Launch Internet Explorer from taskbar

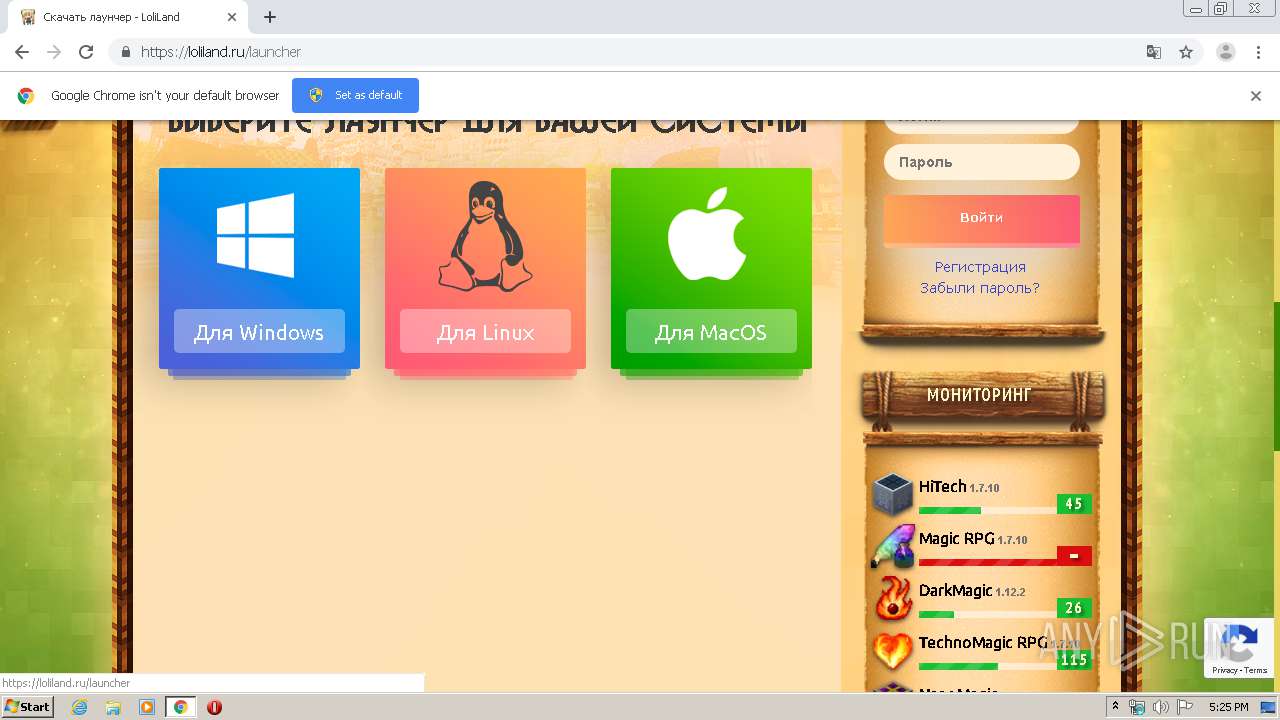tap(80, 707)
